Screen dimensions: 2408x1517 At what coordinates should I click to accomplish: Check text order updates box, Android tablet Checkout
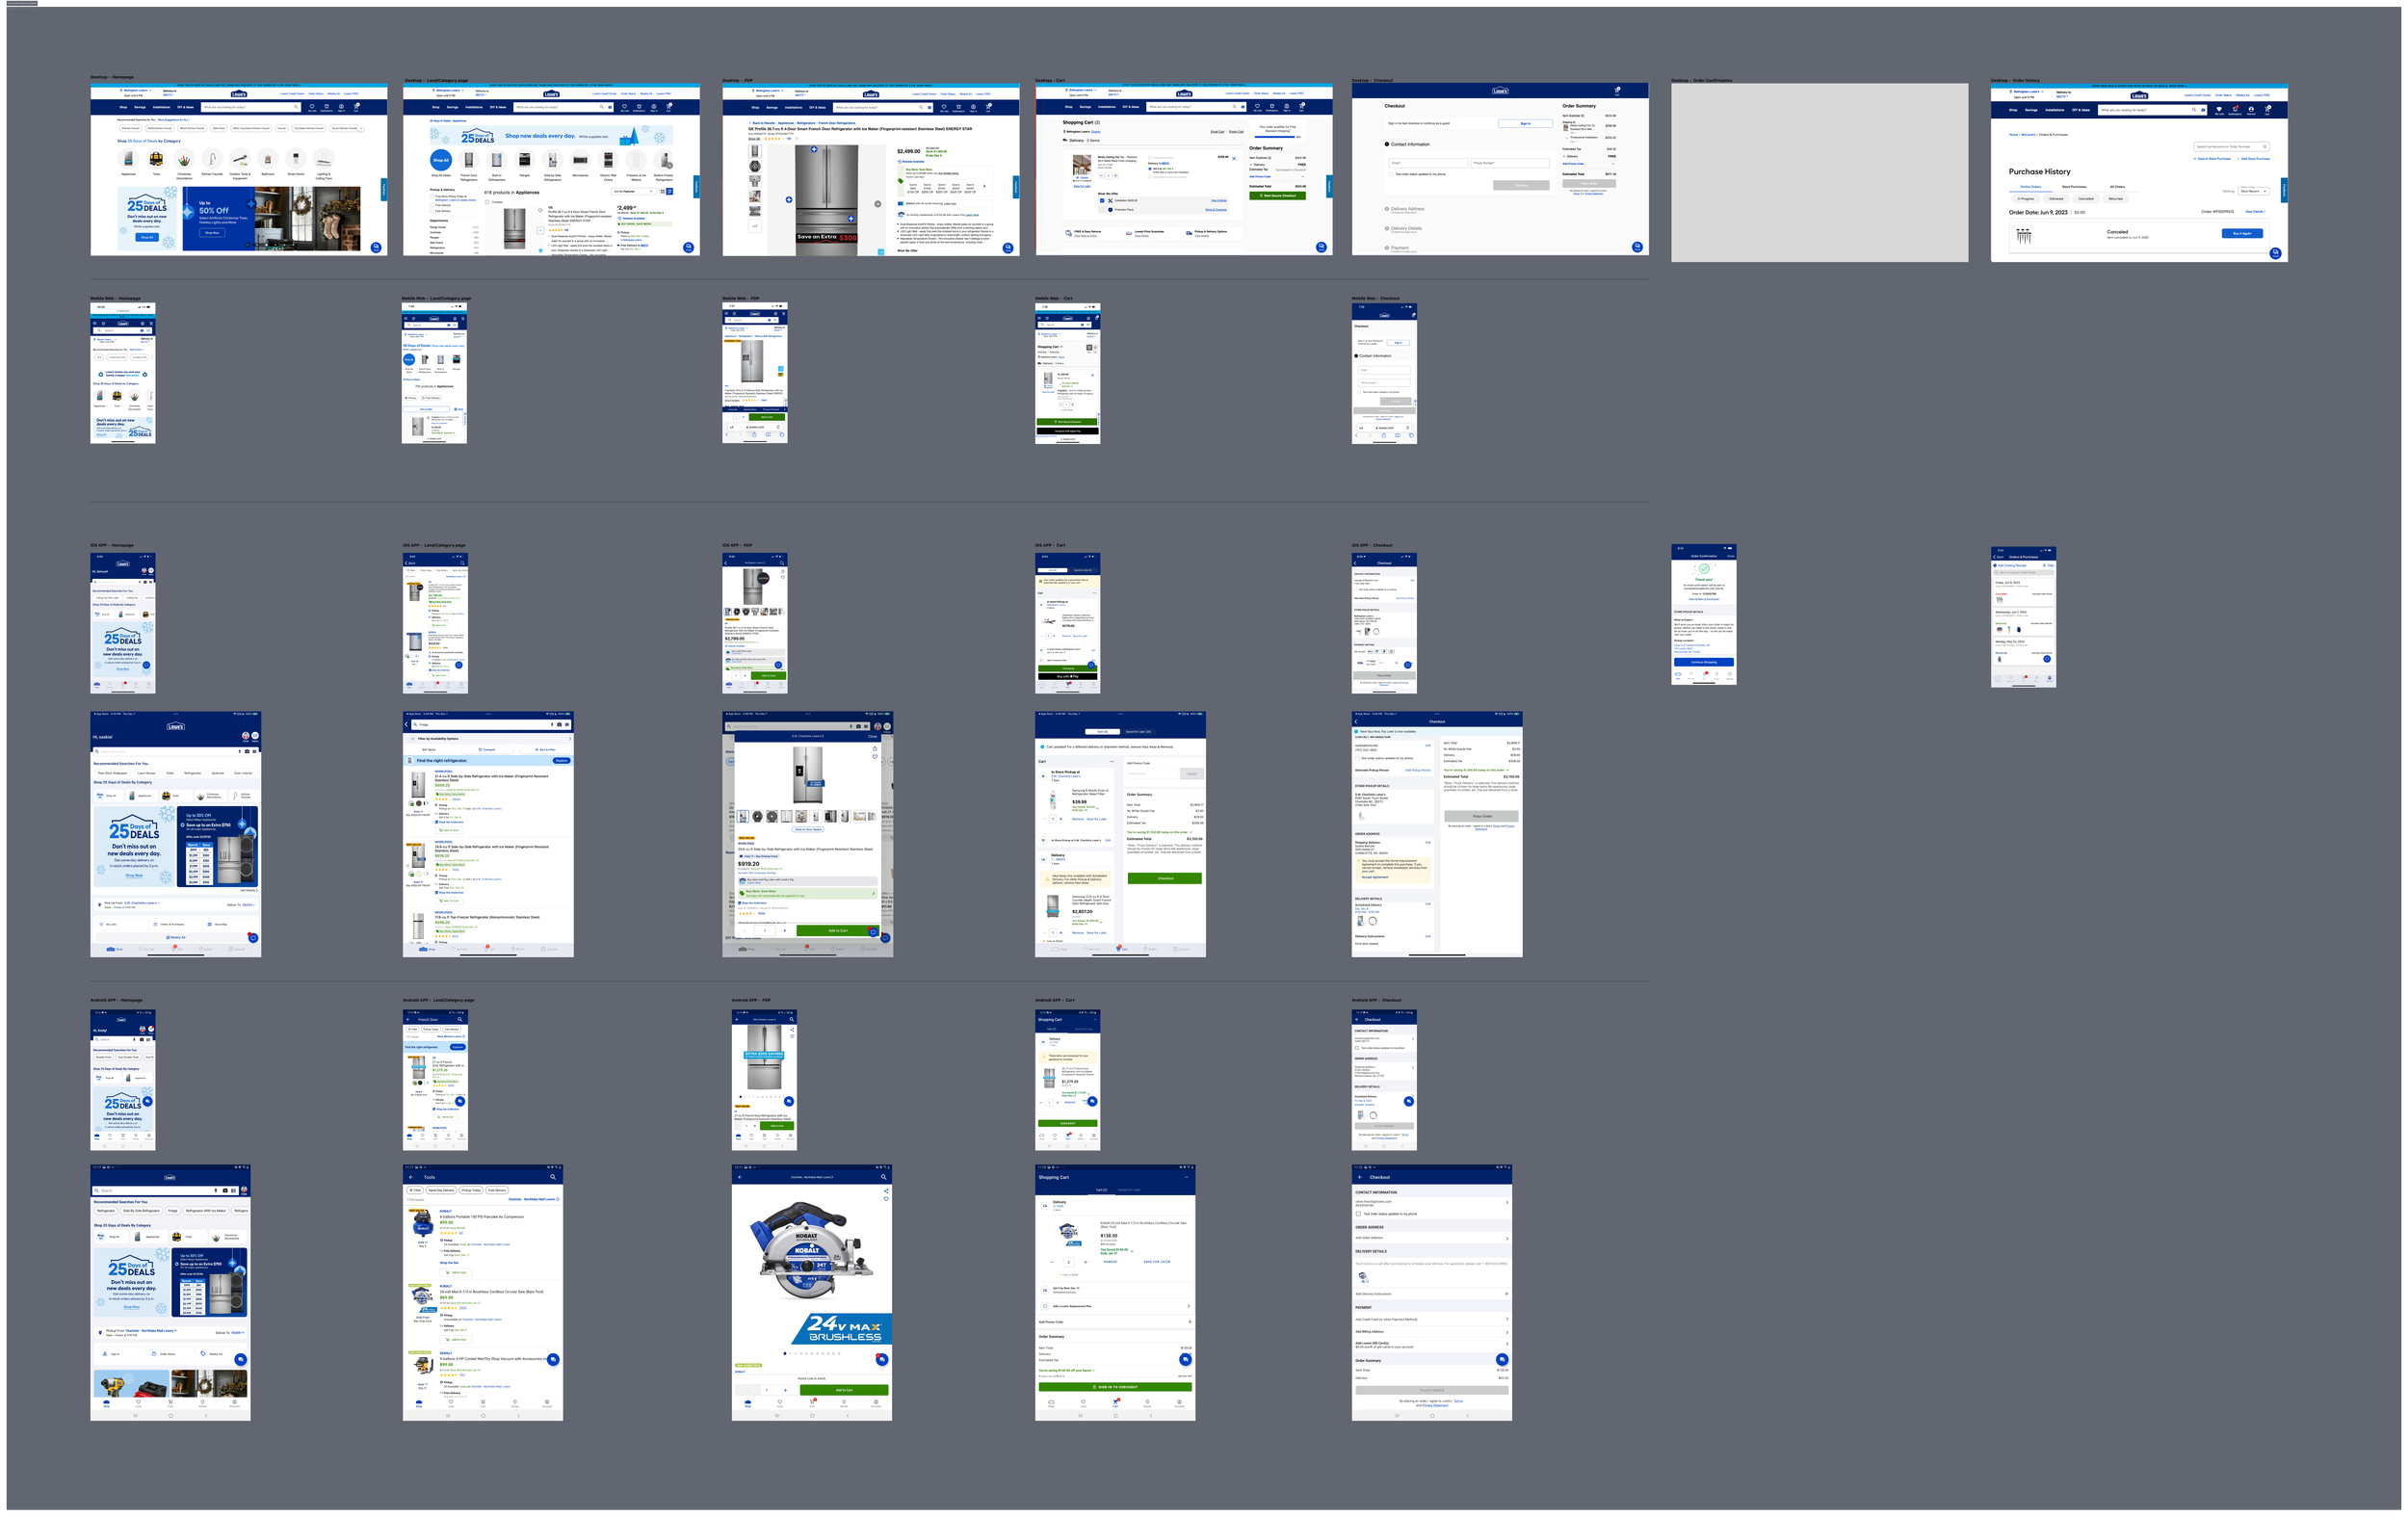(x=1359, y=1214)
